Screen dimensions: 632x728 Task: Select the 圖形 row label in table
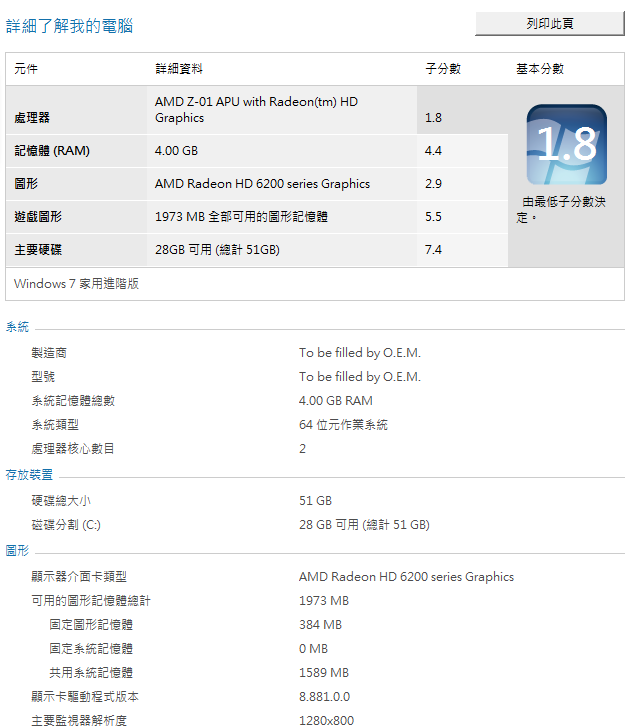(x=26, y=184)
